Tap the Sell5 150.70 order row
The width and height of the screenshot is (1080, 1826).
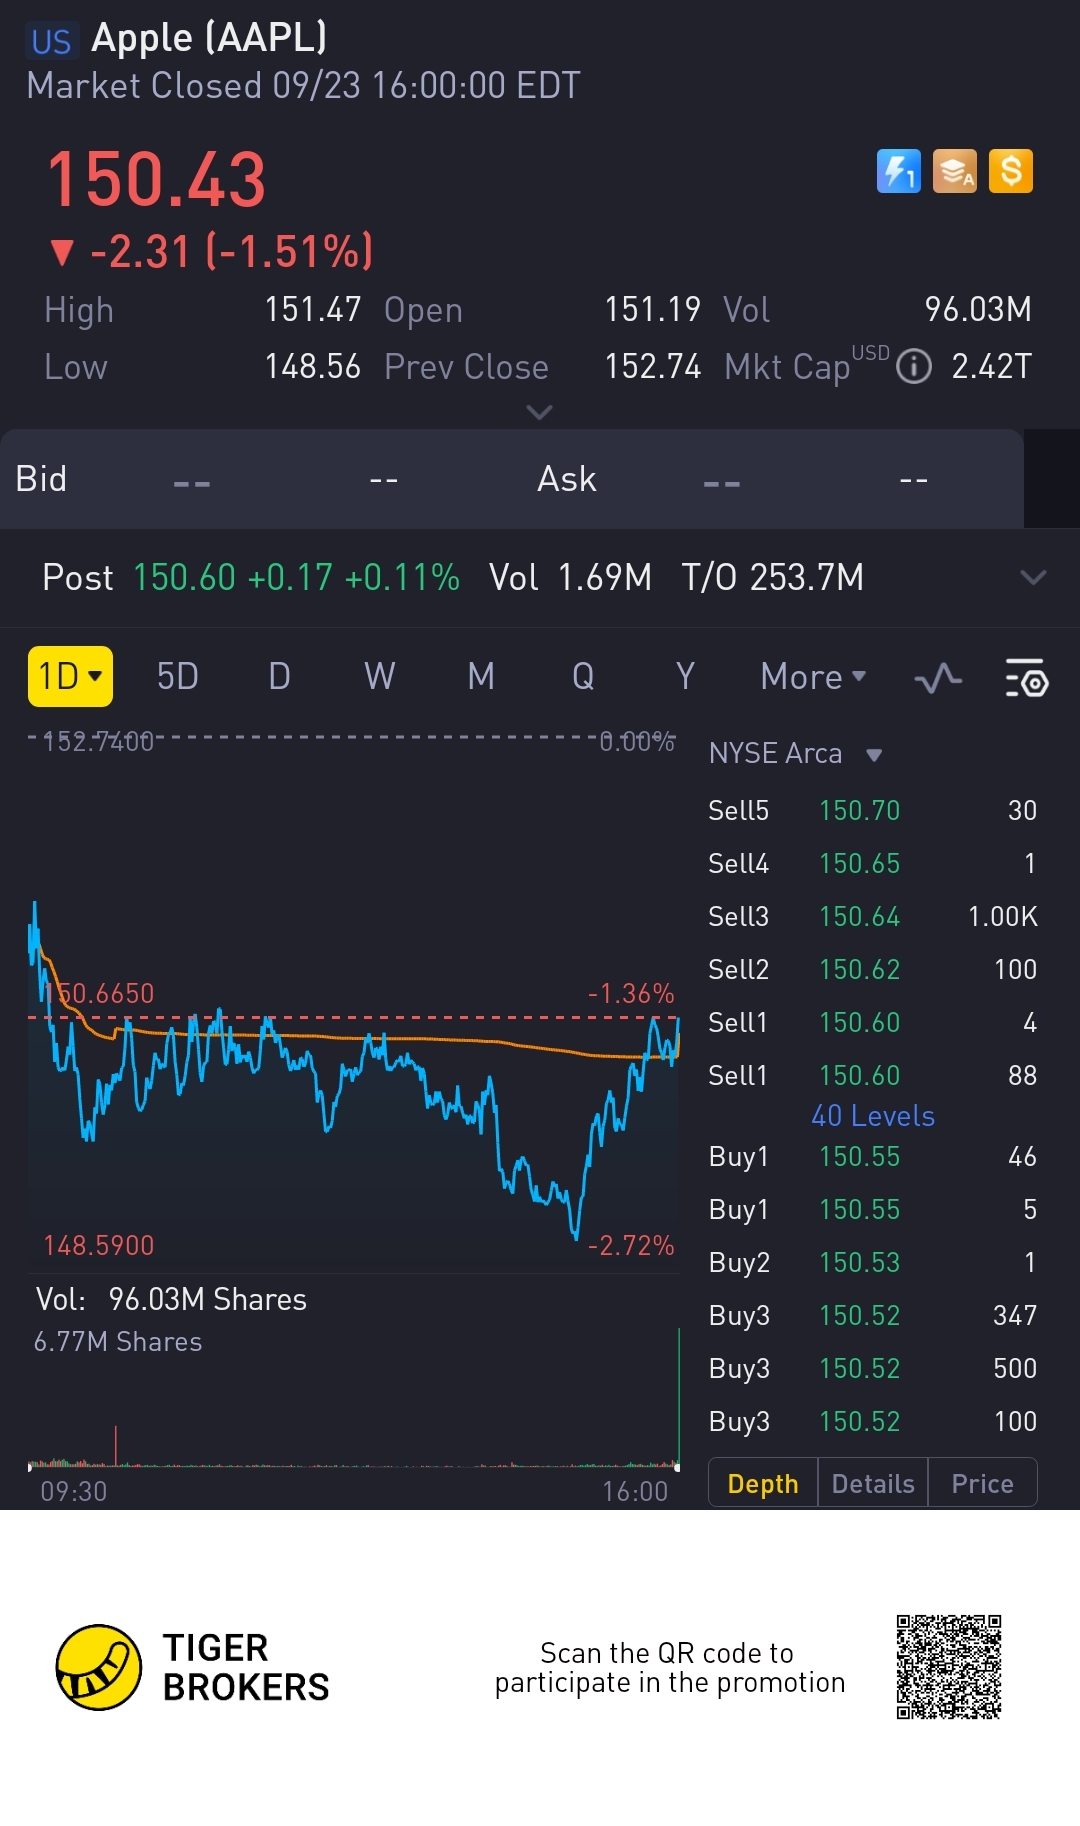pyautogui.click(x=873, y=810)
